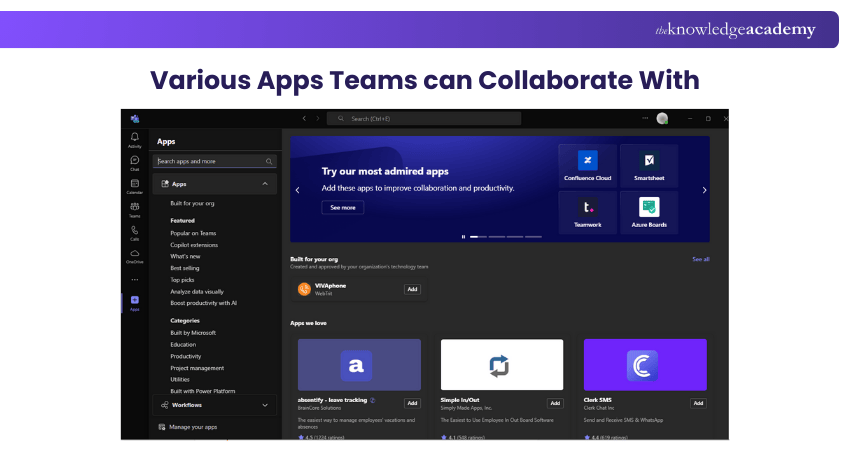Click the See more button

pos(343,208)
